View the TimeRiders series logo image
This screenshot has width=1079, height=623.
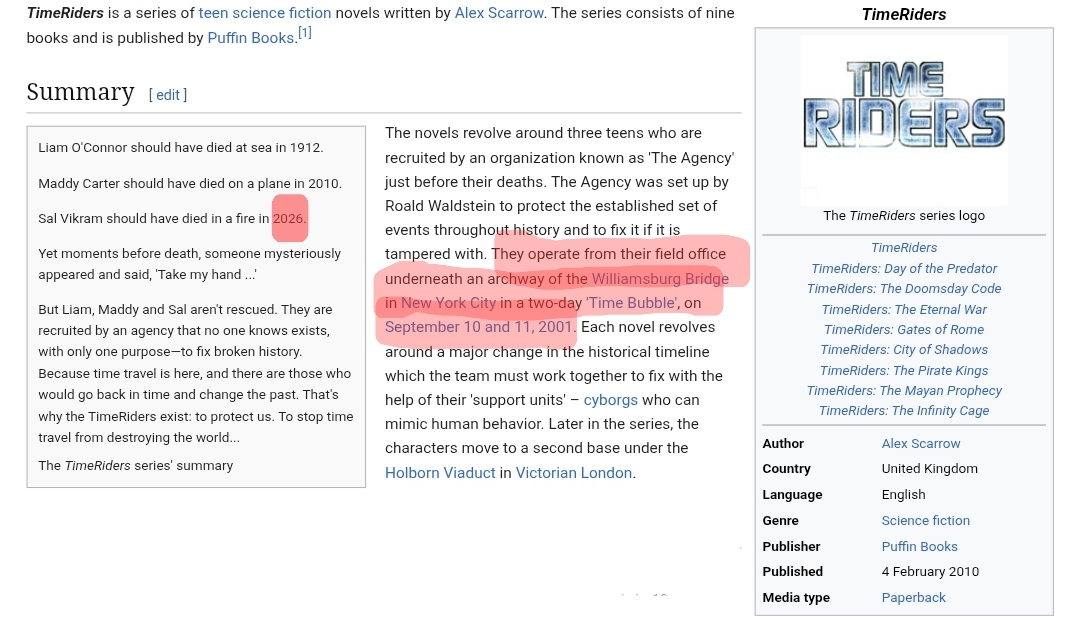point(904,120)
